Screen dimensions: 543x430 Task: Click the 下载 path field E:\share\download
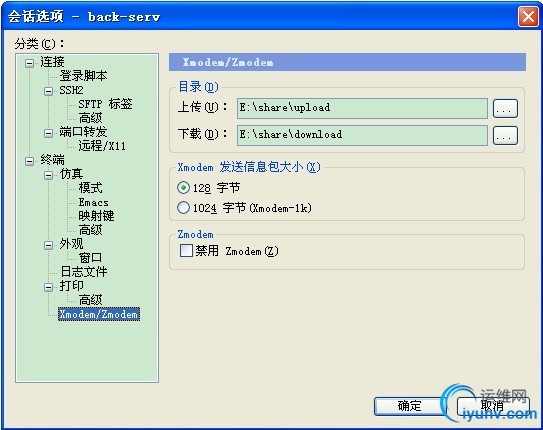362,135
